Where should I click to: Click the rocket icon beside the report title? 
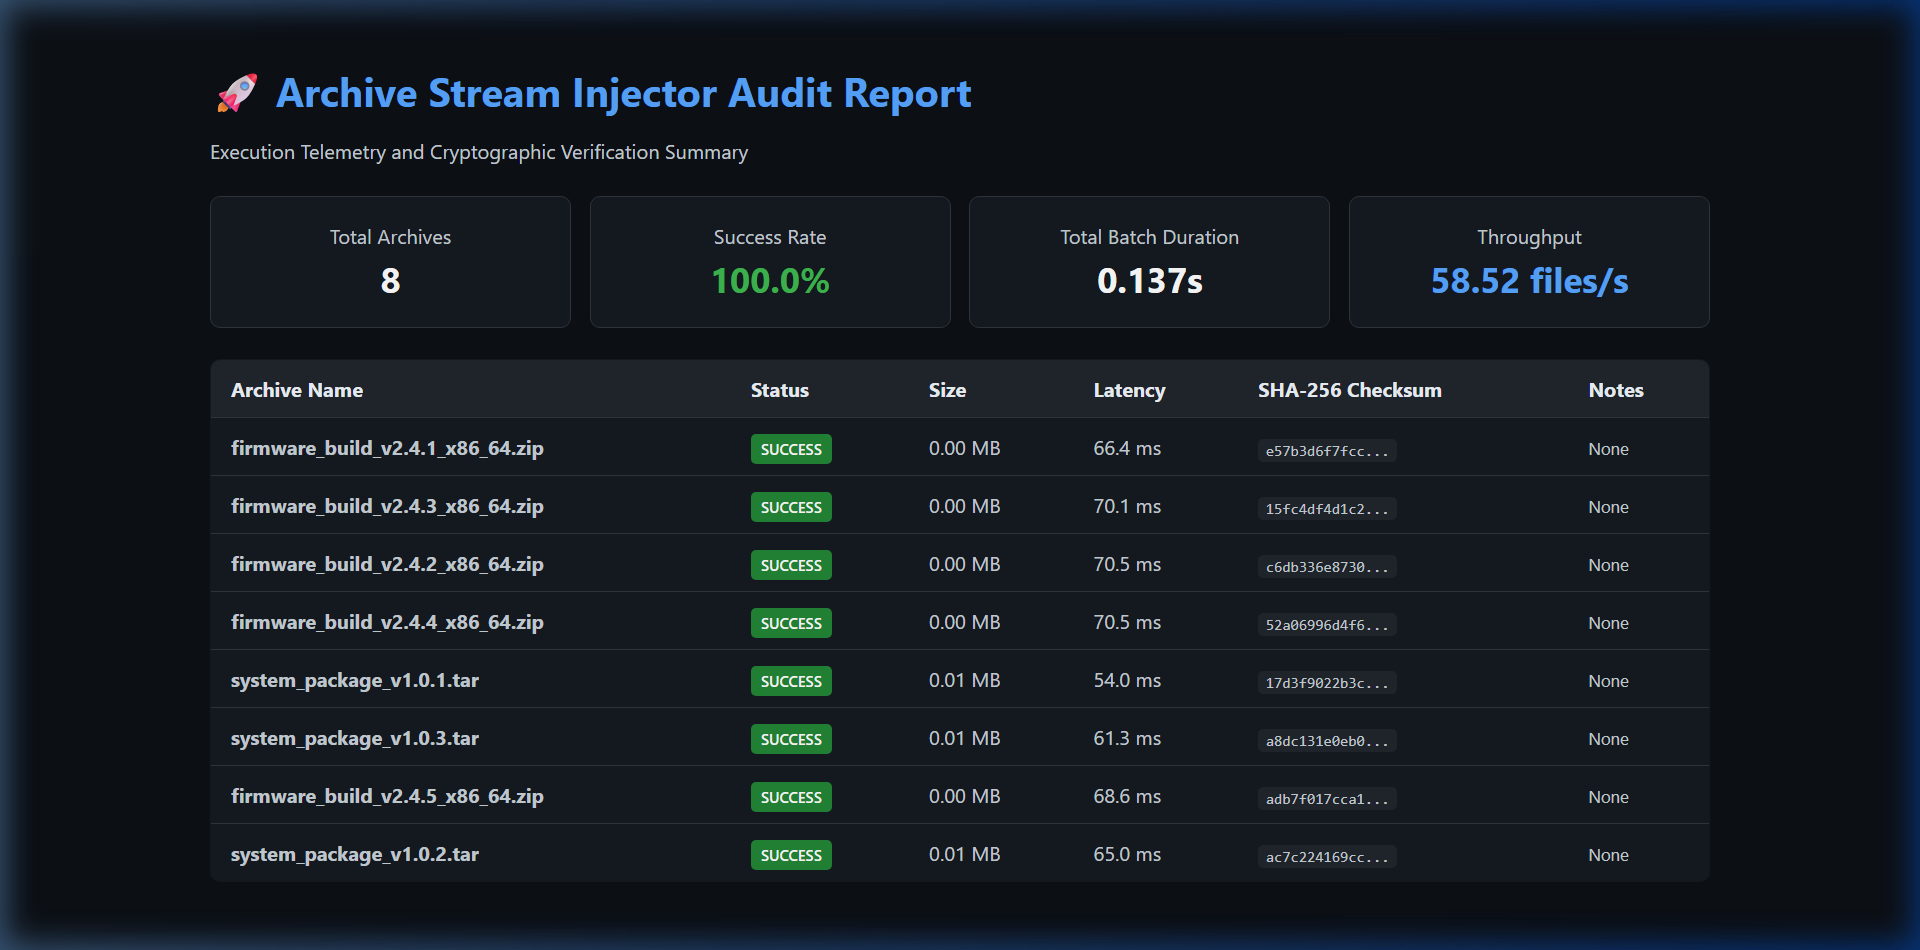pos(237,93)
